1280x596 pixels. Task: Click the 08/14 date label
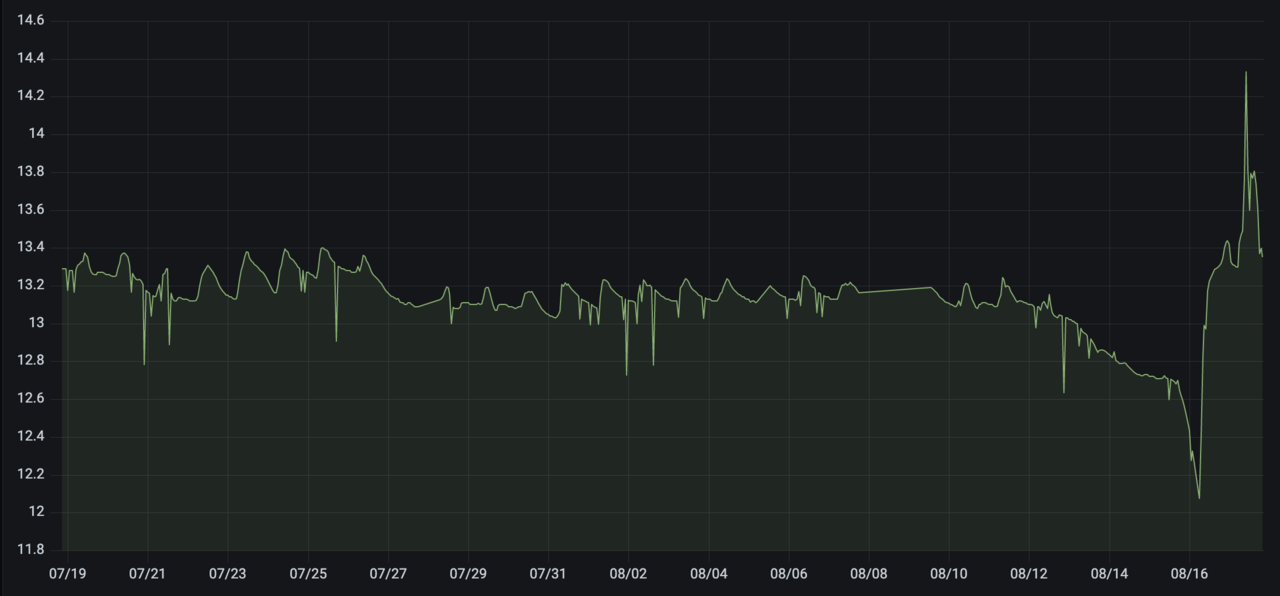1109,574
